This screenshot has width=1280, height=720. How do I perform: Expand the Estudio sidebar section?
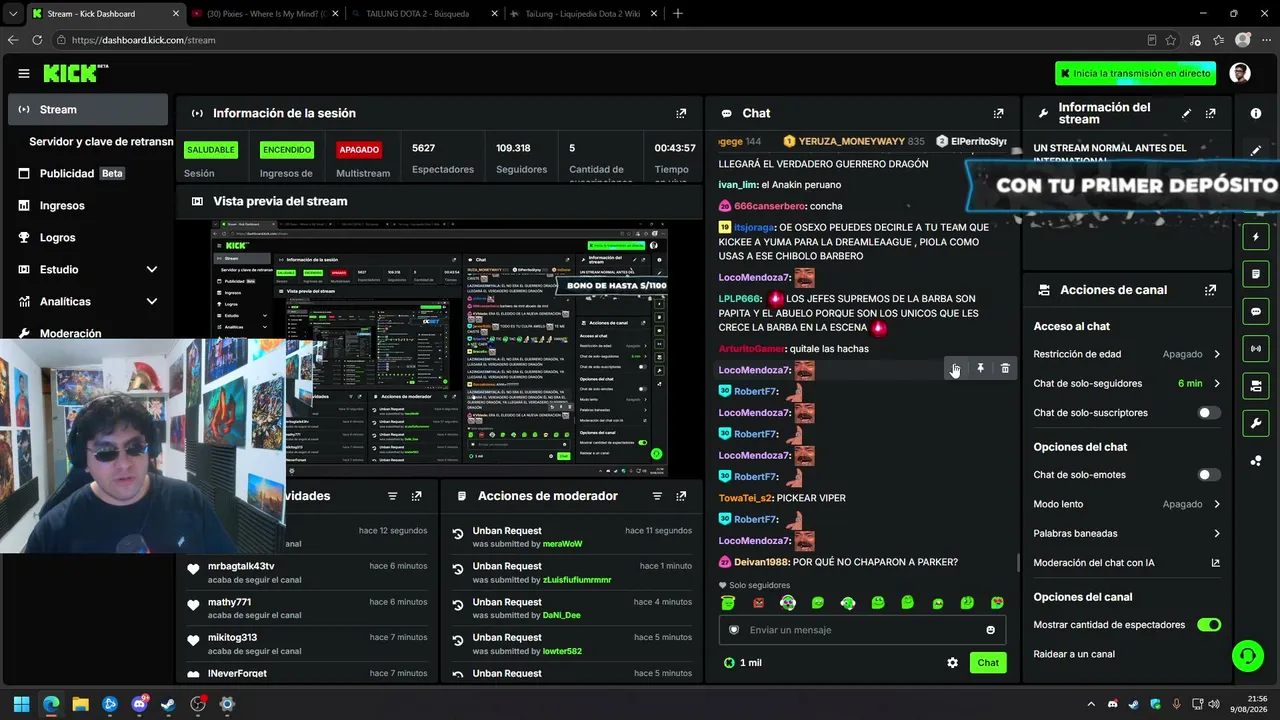[x=151, y=269]
